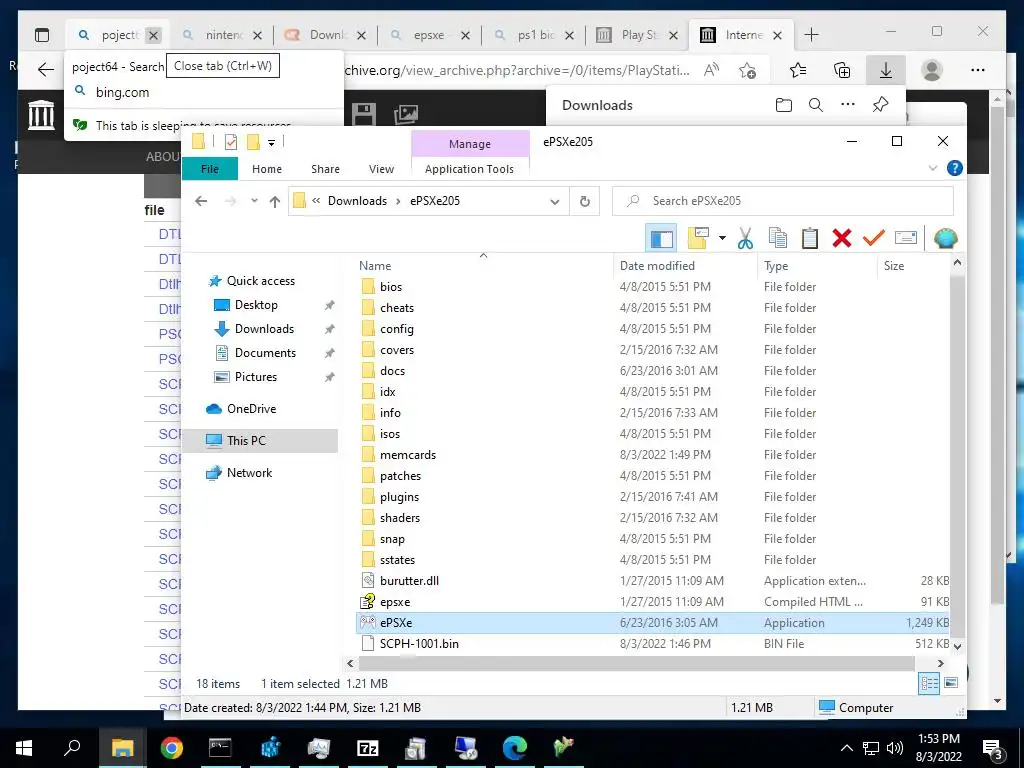Switch to large icons view layout
The height and width of the screenshot is (768, 1024).
[951, 683]
